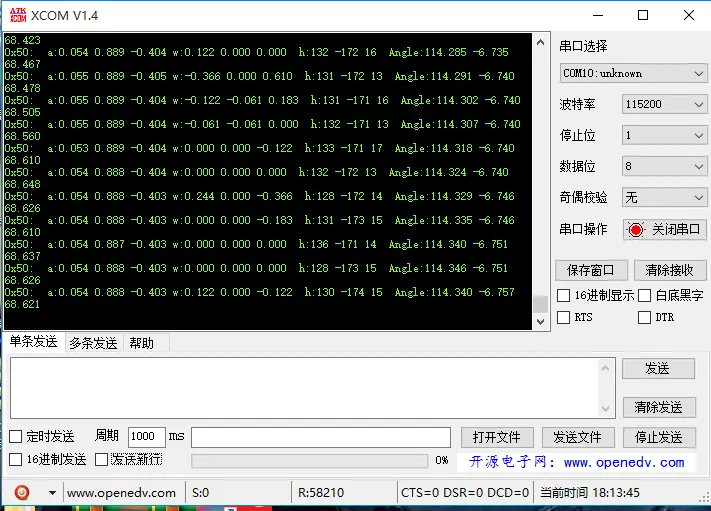711x511 pixels.
Task: Click the file path input field
Action: click(321, 438)
